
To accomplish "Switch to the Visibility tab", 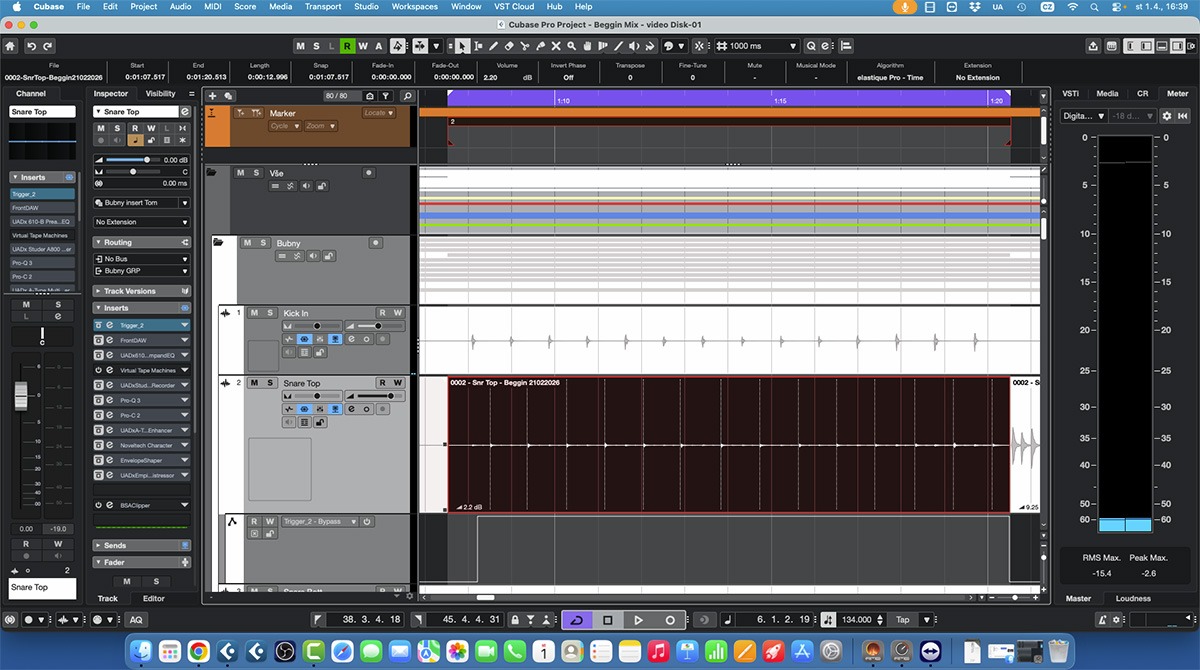I will click(160, 94).
